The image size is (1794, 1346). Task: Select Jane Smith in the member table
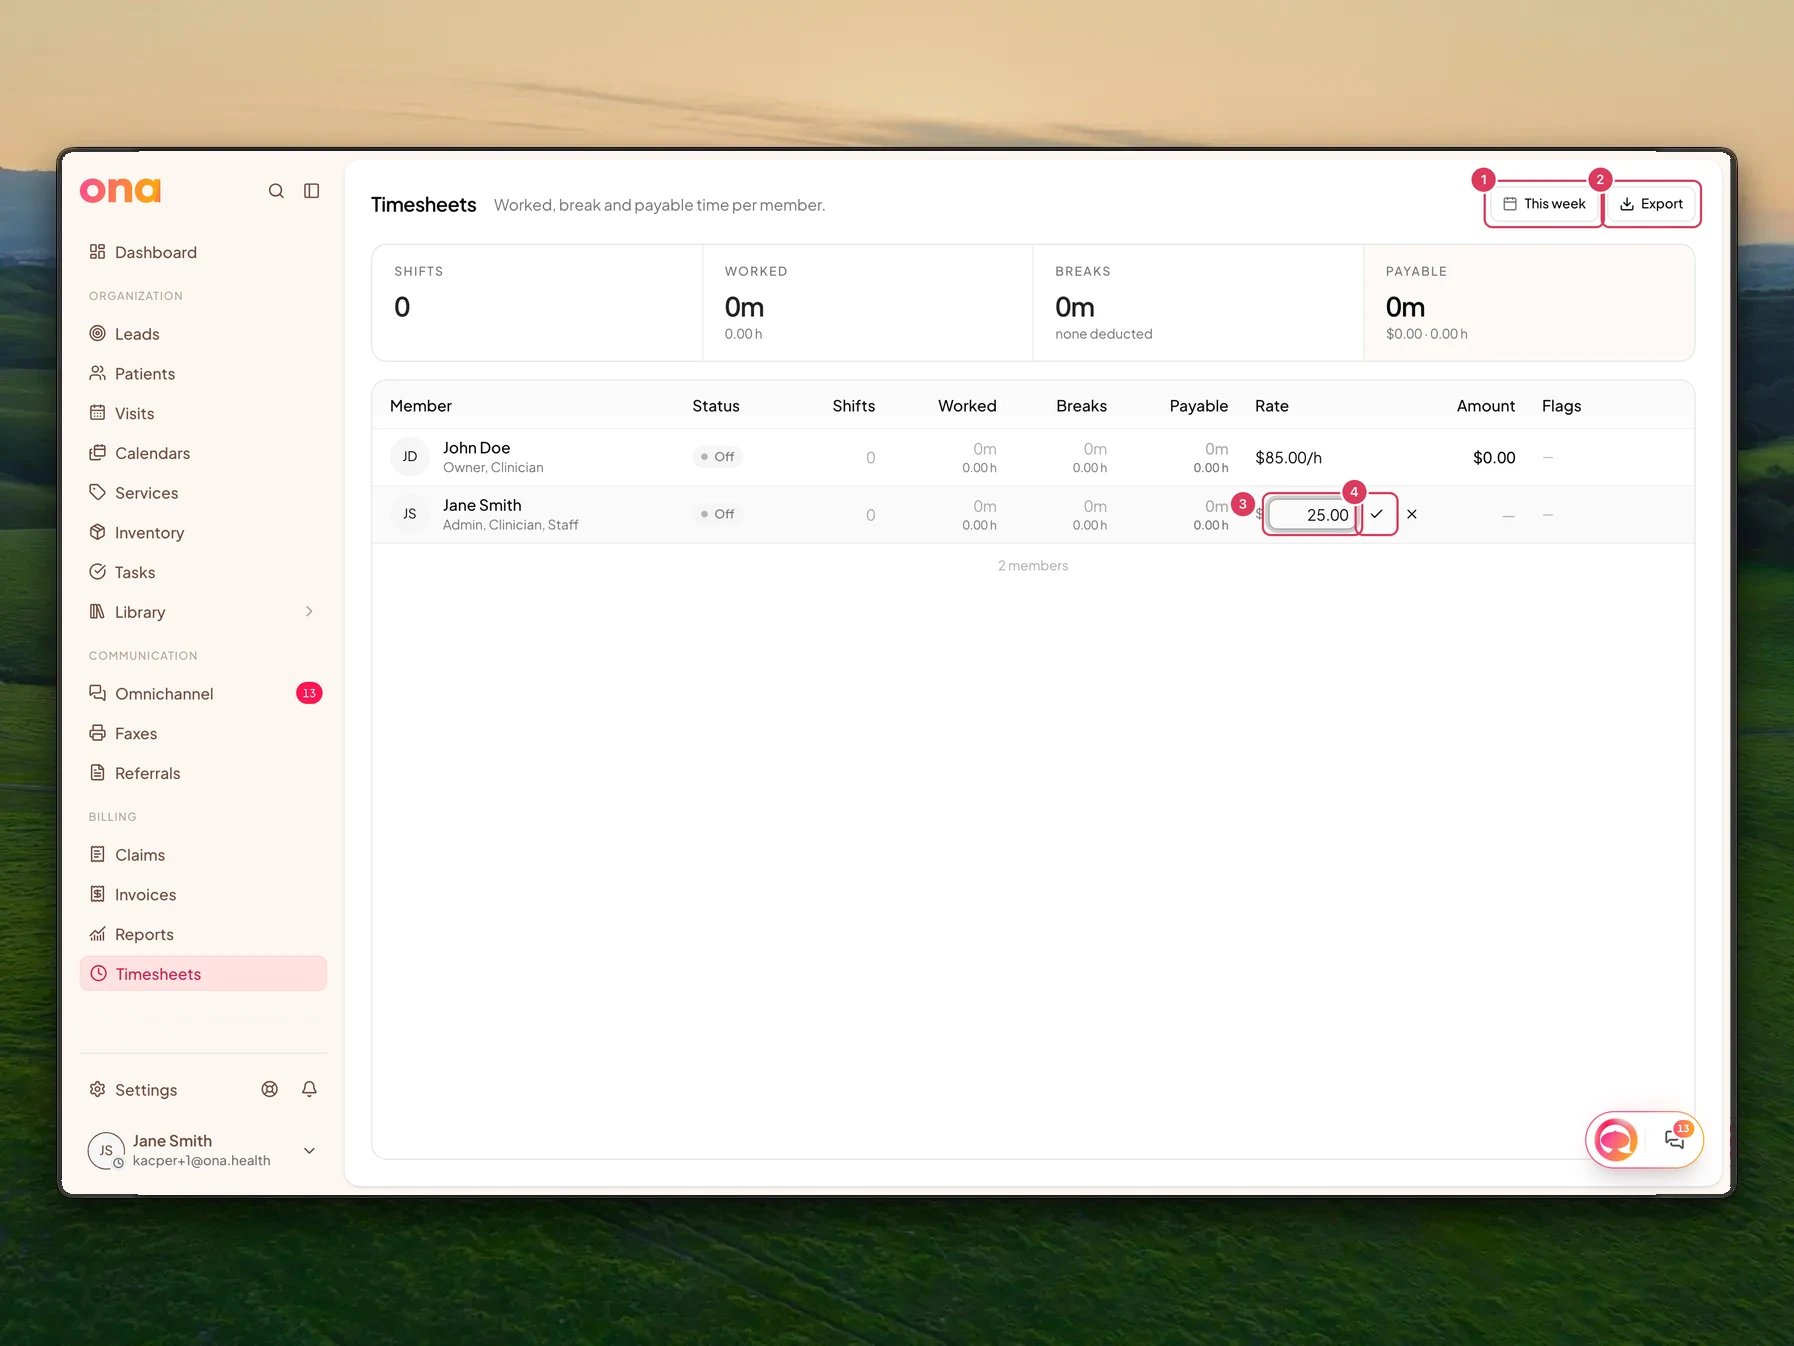[x=482, y=505]
